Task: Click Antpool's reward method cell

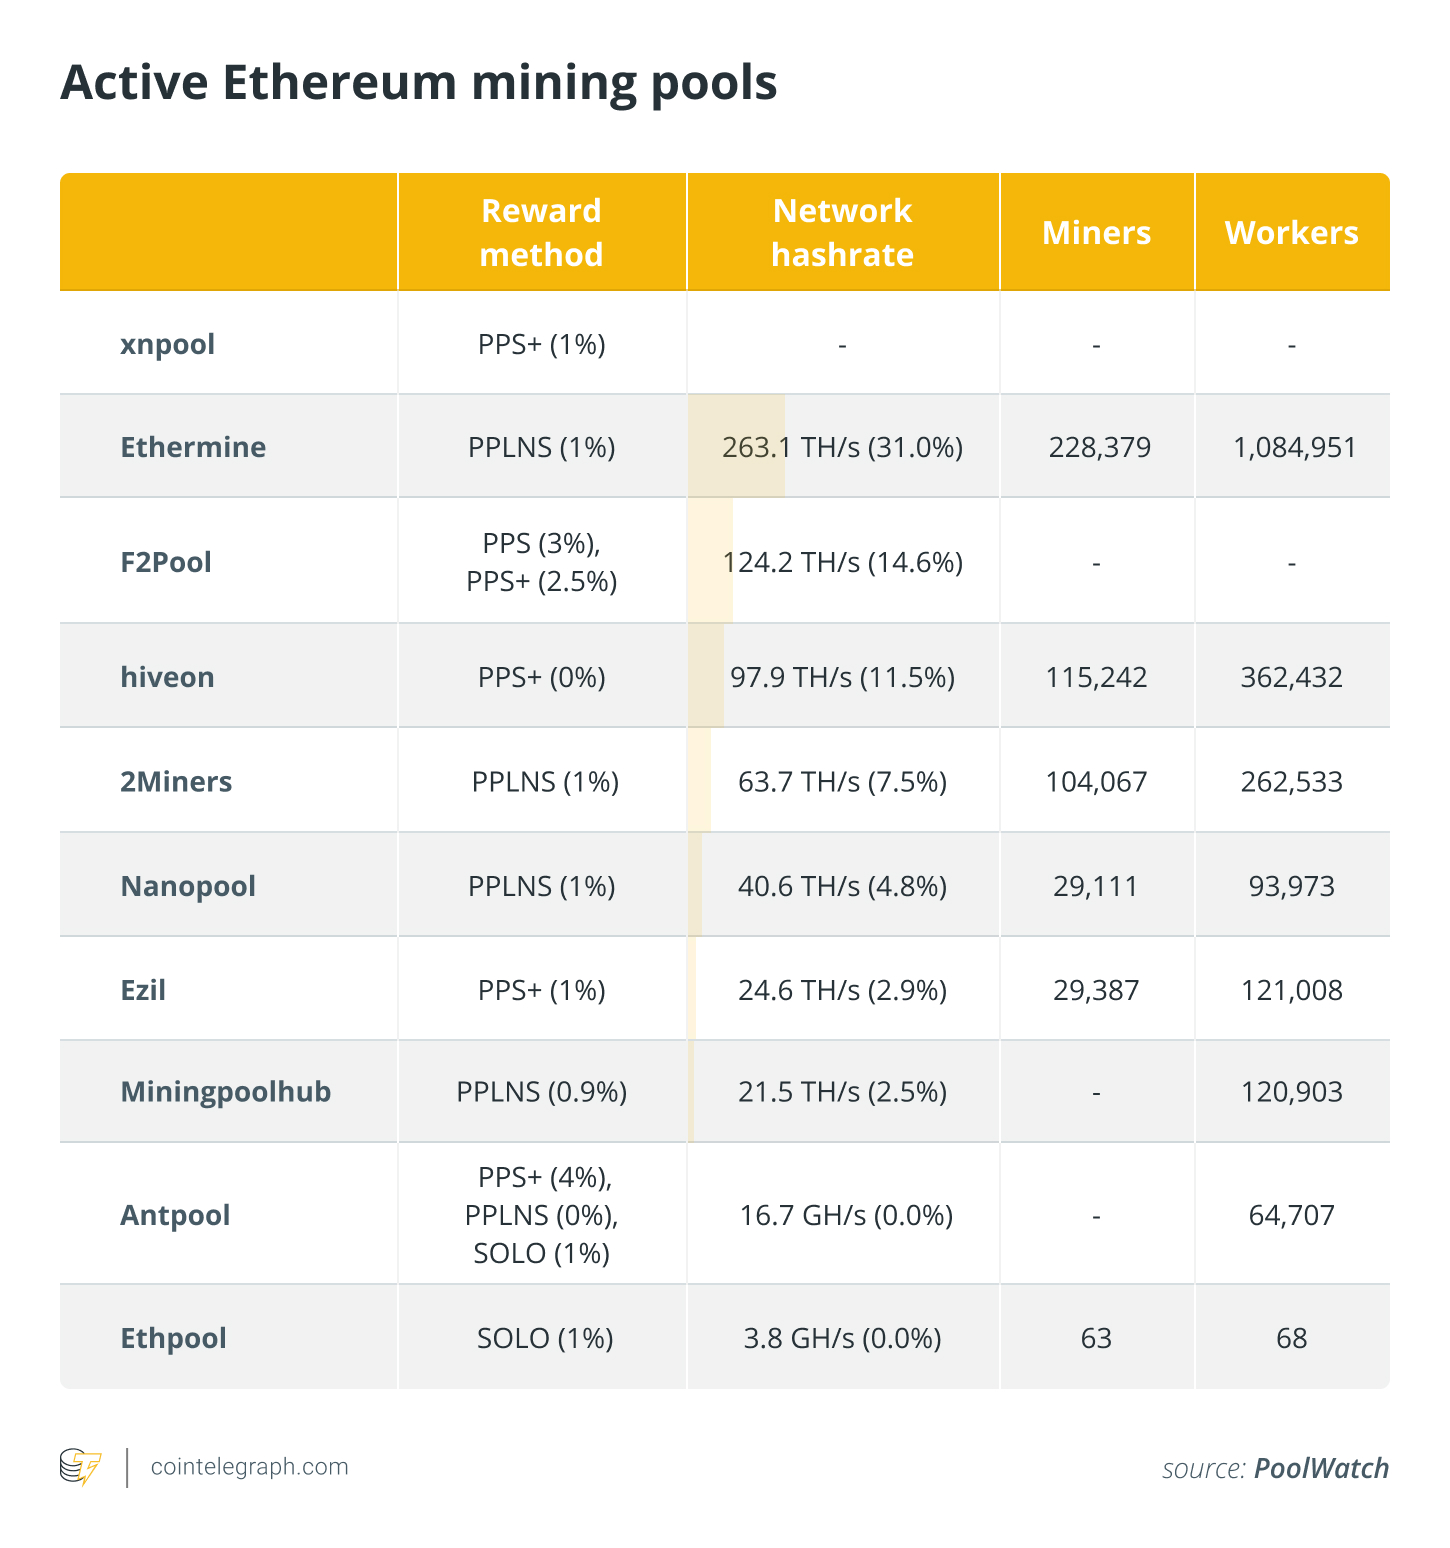Action: [541, 1215]
